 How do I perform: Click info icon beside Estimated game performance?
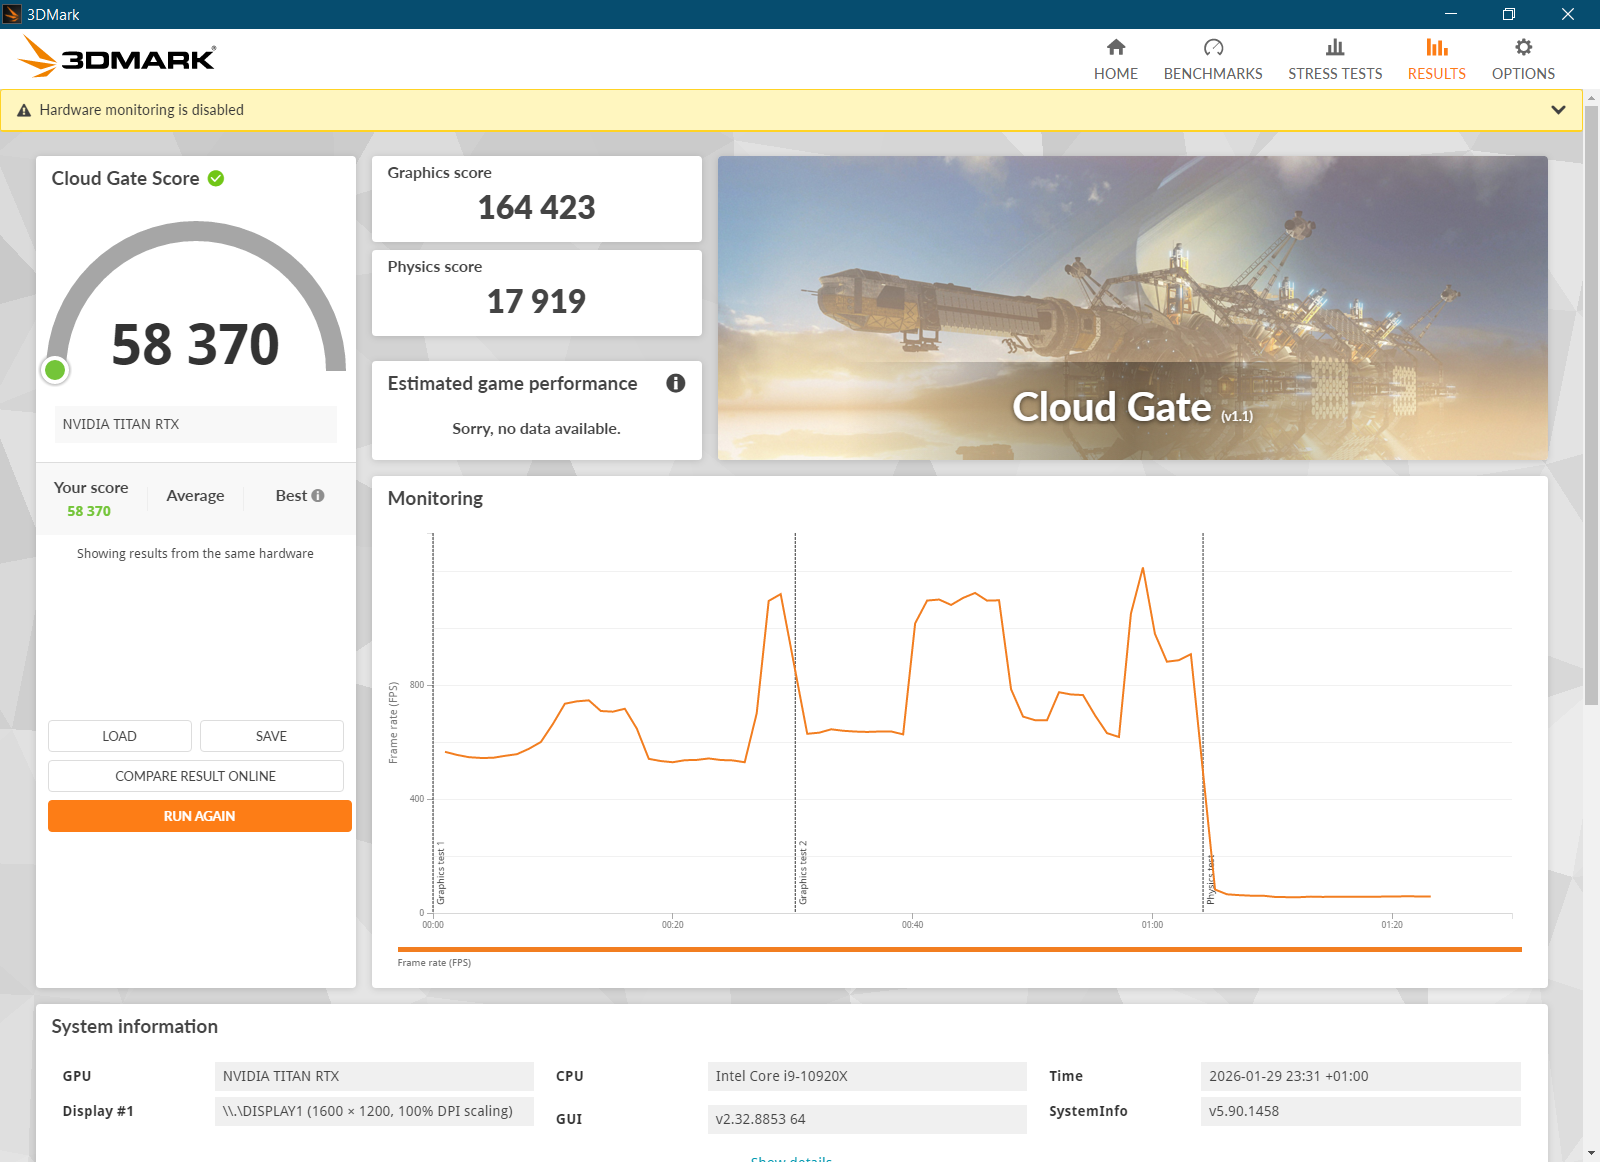click(x=676, y=383)
